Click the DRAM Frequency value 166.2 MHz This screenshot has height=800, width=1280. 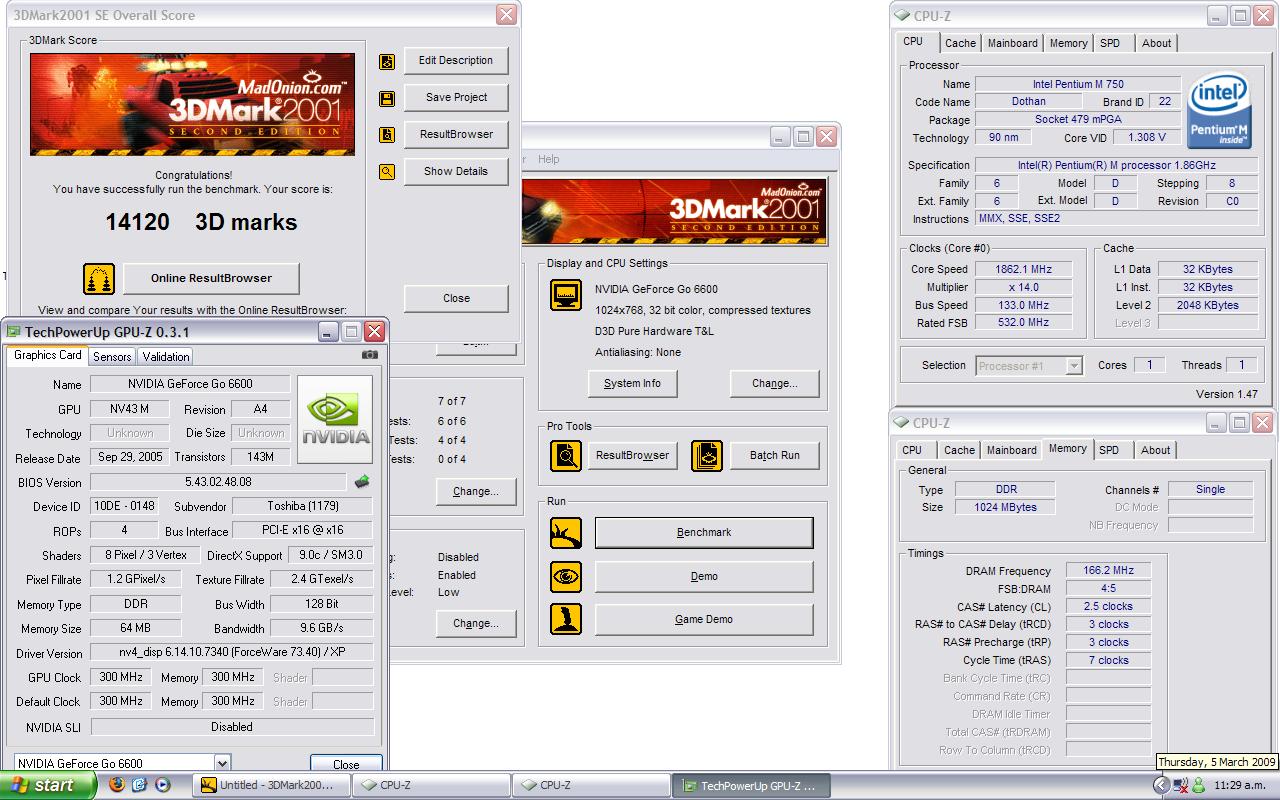point(1108,570)
